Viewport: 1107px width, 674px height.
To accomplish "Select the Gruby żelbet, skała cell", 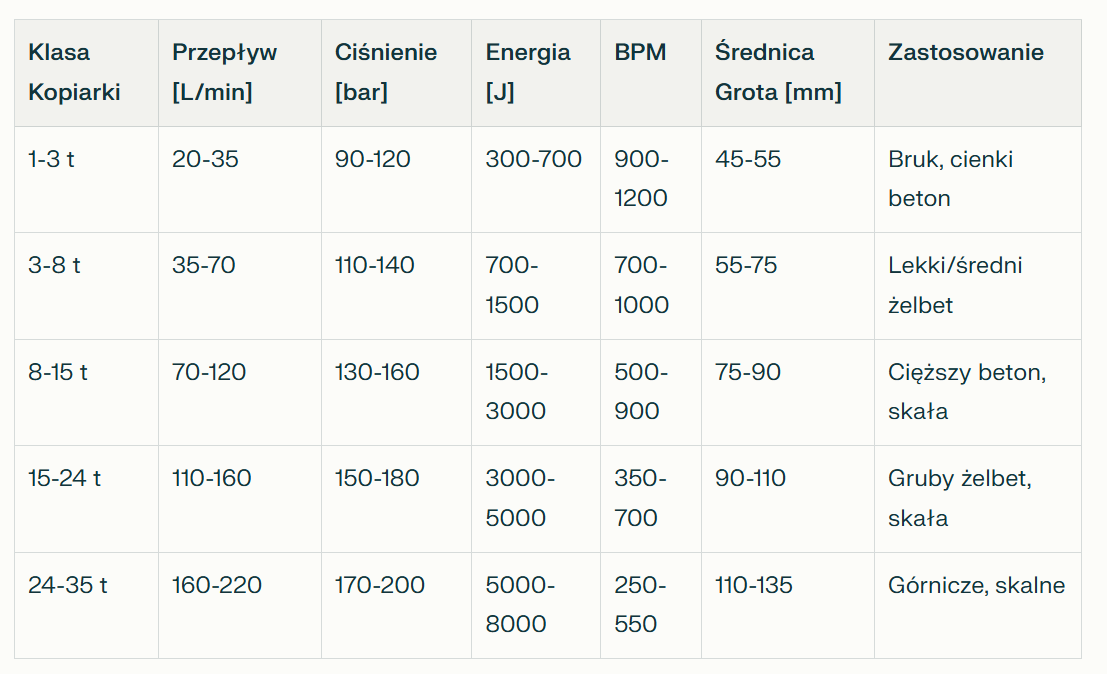I will click(x=959, y=497).
